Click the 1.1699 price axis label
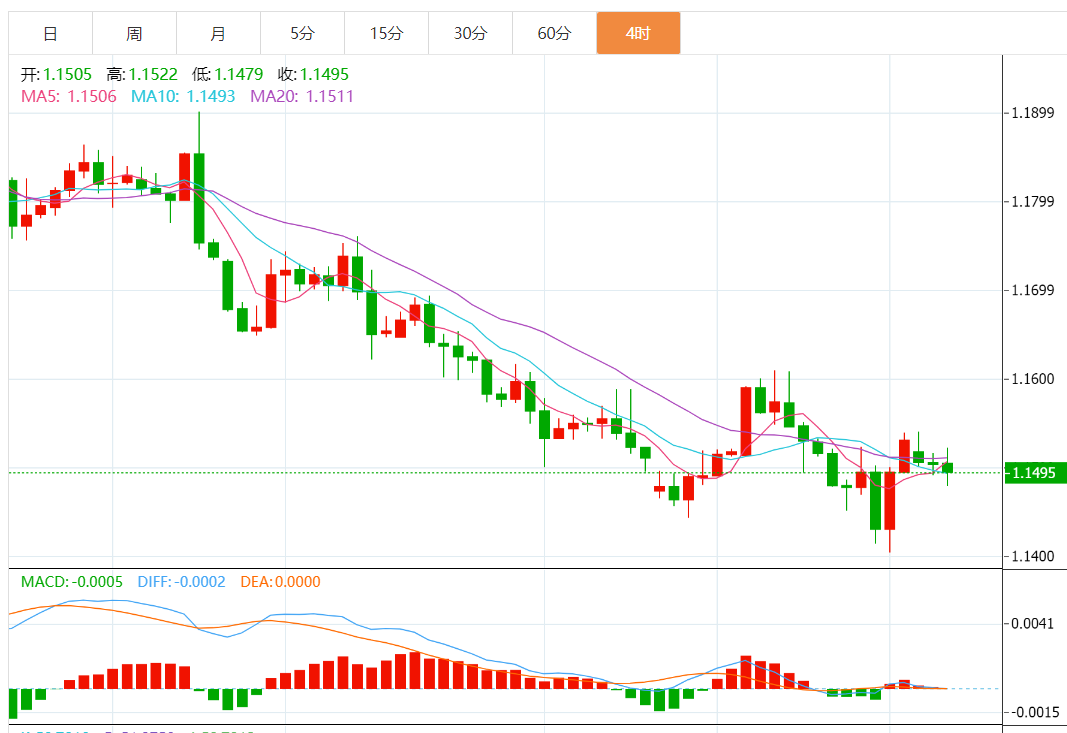The image size is (1067, 733). tap(1032, 291)
